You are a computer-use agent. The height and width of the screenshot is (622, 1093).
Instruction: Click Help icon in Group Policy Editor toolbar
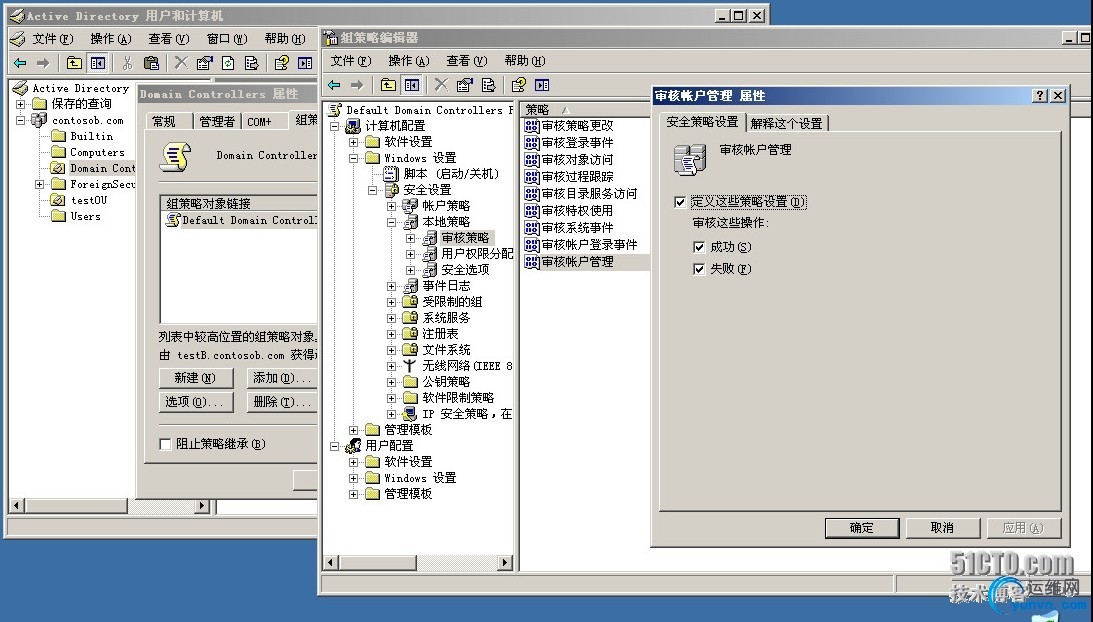518,85
